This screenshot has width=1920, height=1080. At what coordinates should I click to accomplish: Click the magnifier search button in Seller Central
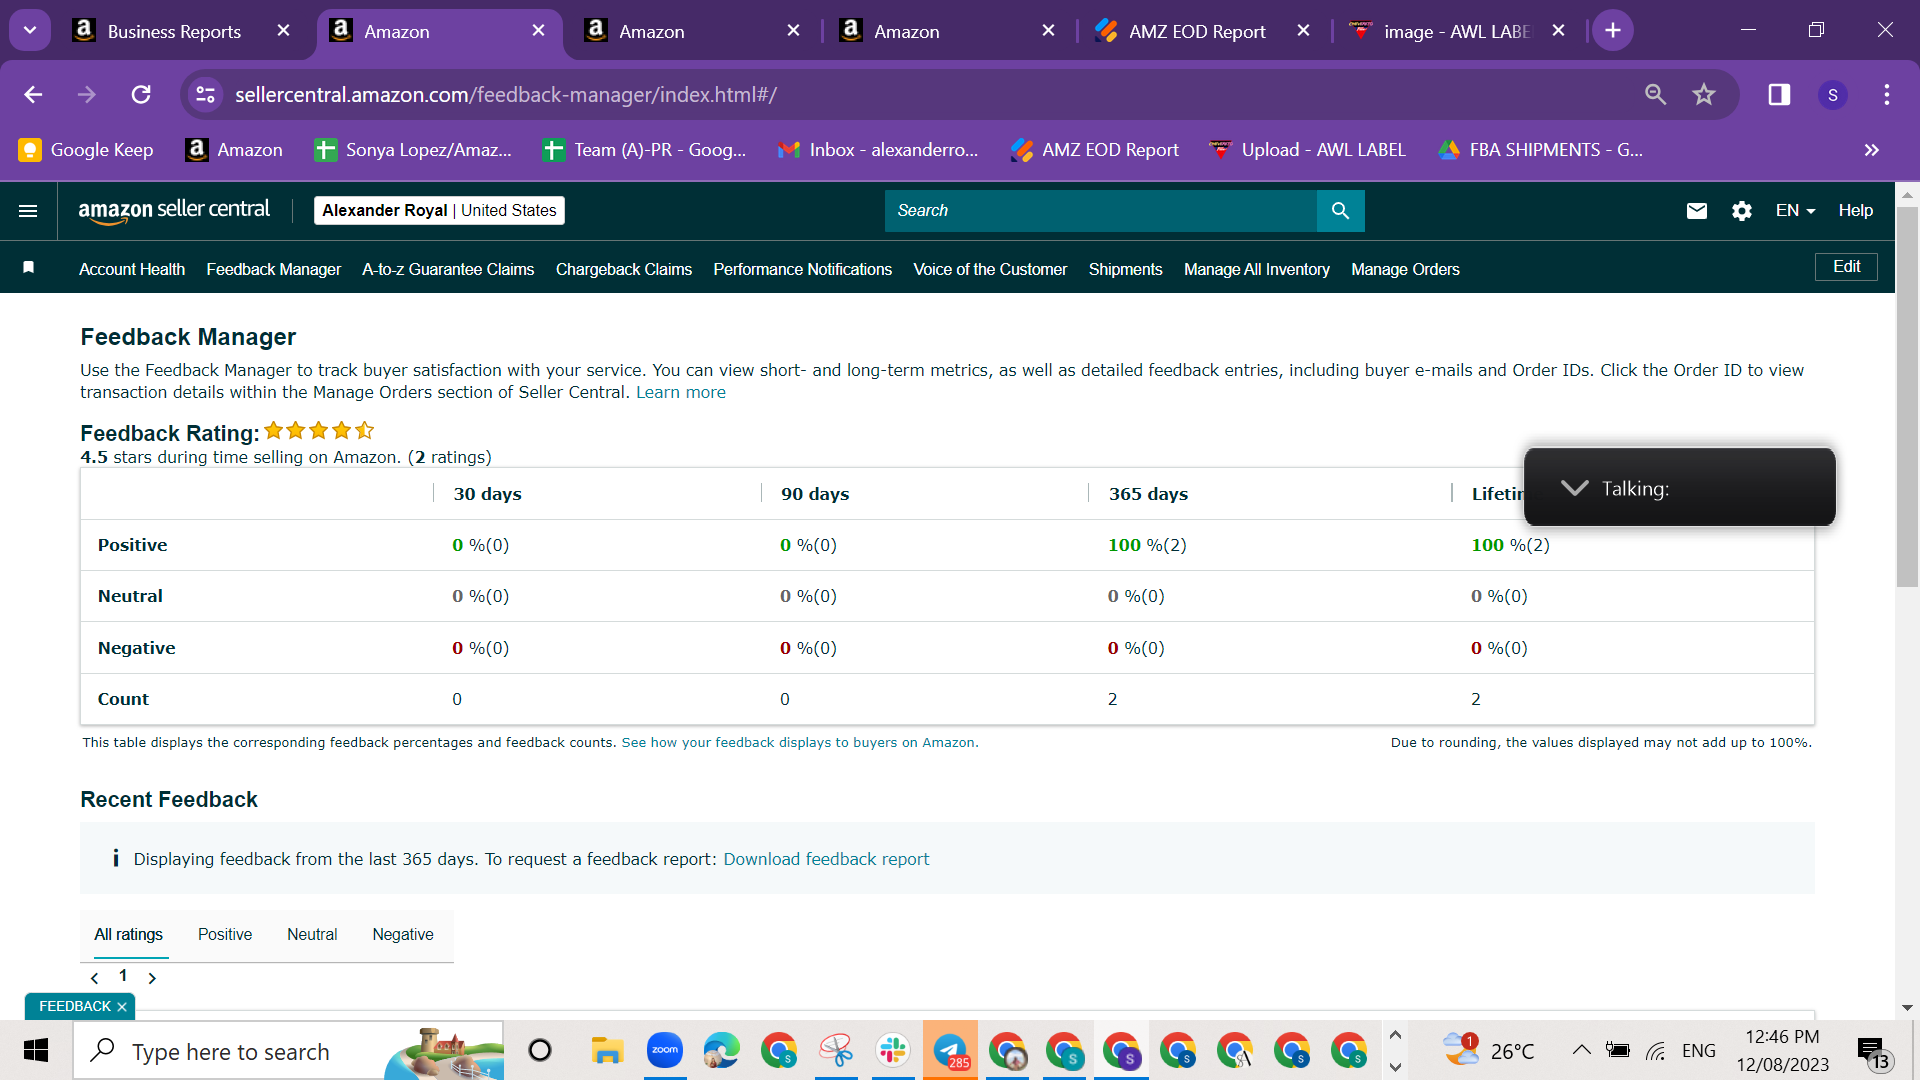pyautogui.click(x=1340, y=211)
